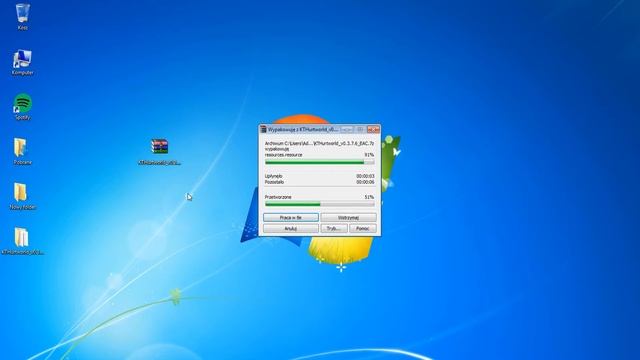Click the 'Pozostało' remaining time label
The image size is (640, 360).
pos(274,182)
